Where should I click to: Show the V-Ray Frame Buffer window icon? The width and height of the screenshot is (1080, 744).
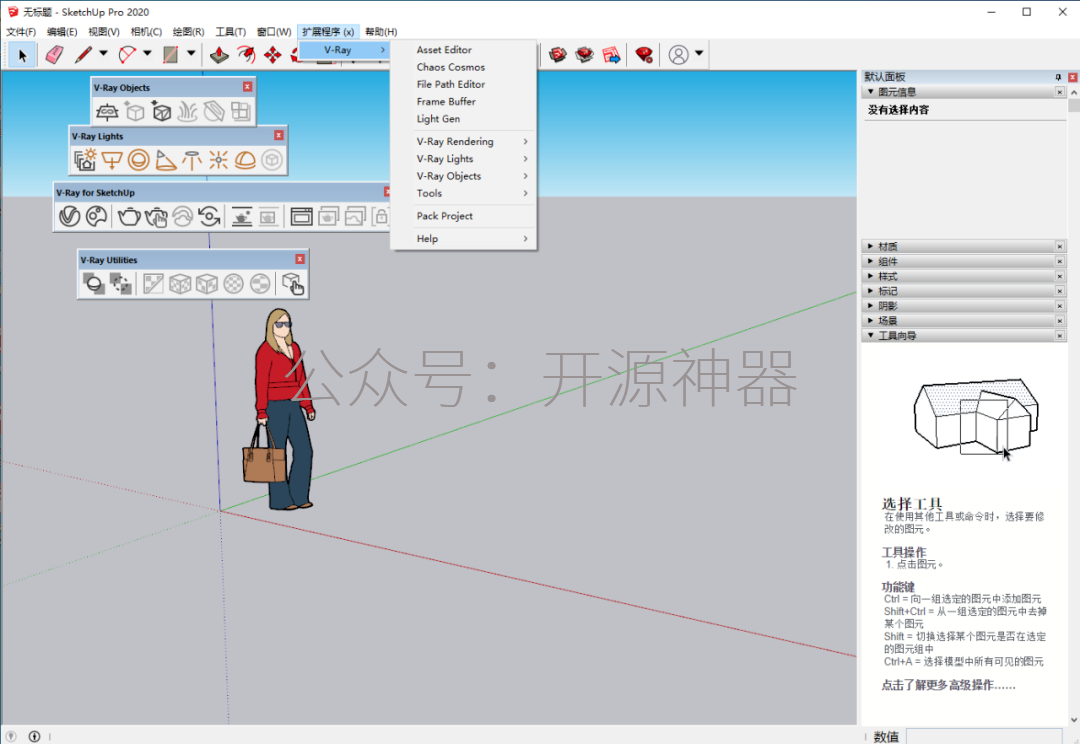(x=301, y=216)
